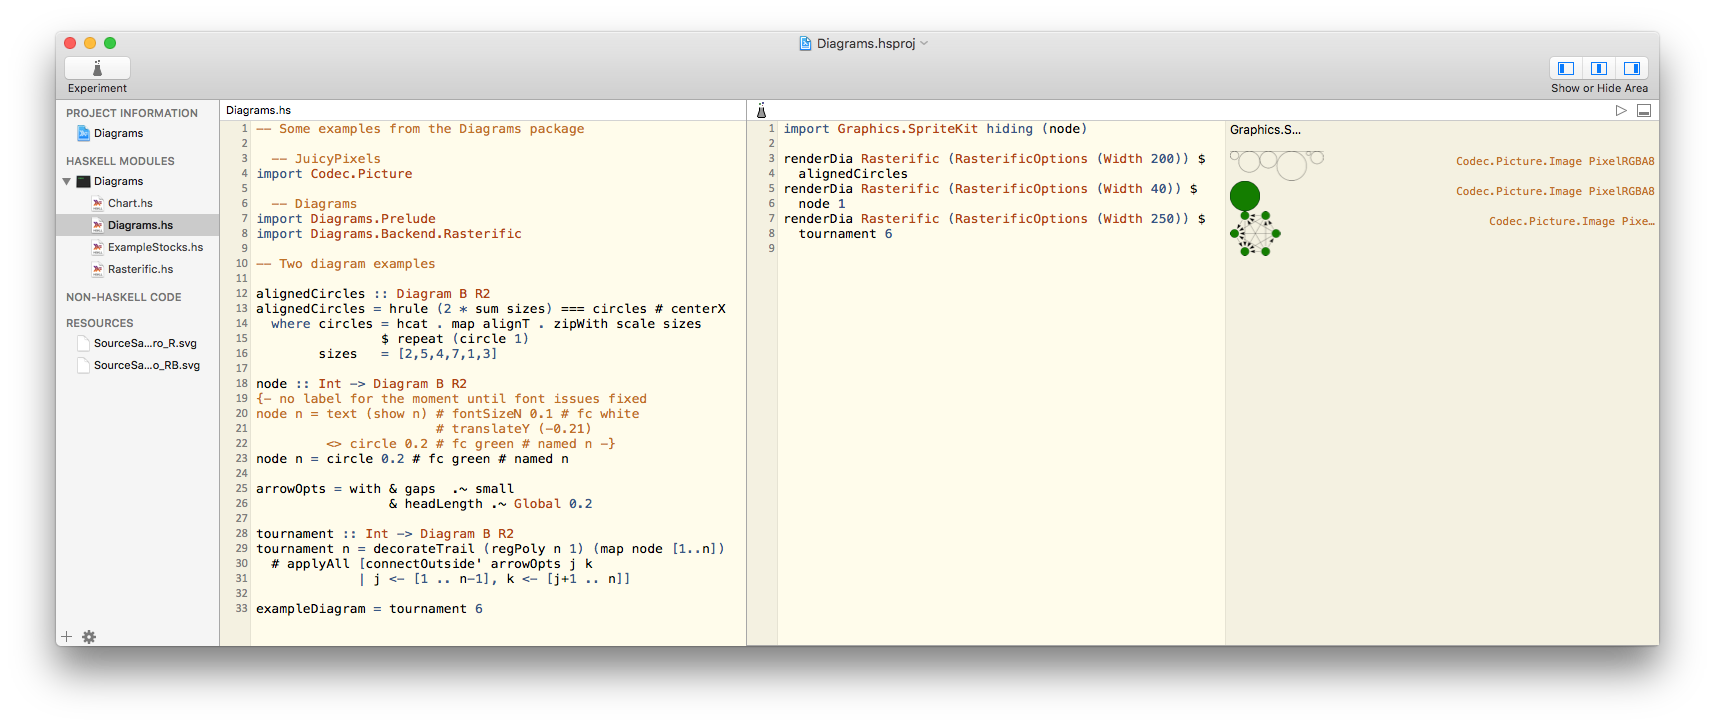Open ExampleStocks.hs module file
This screenshot has height=726, width=1715.
(x=154, y=247)
